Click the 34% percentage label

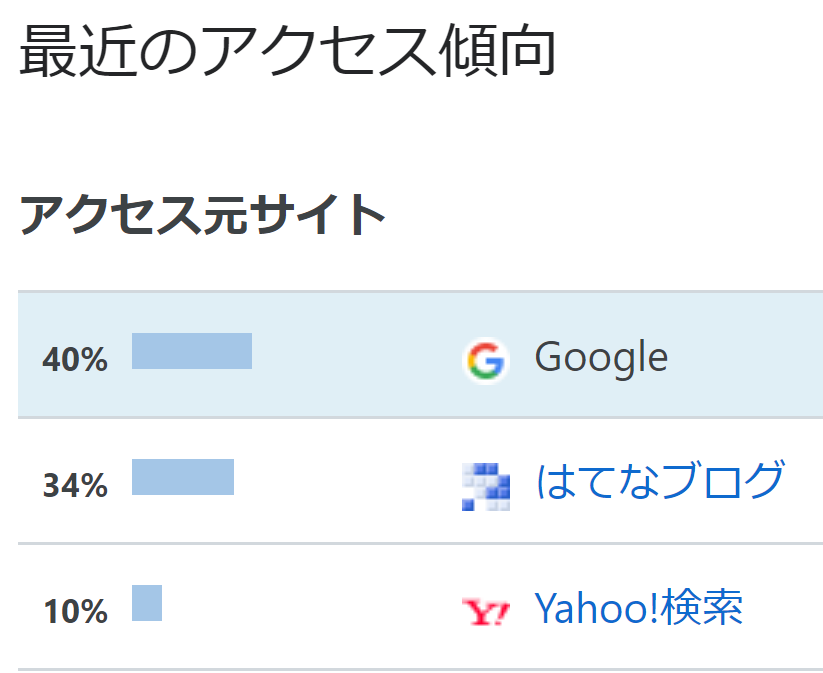(x=75, y=486)
